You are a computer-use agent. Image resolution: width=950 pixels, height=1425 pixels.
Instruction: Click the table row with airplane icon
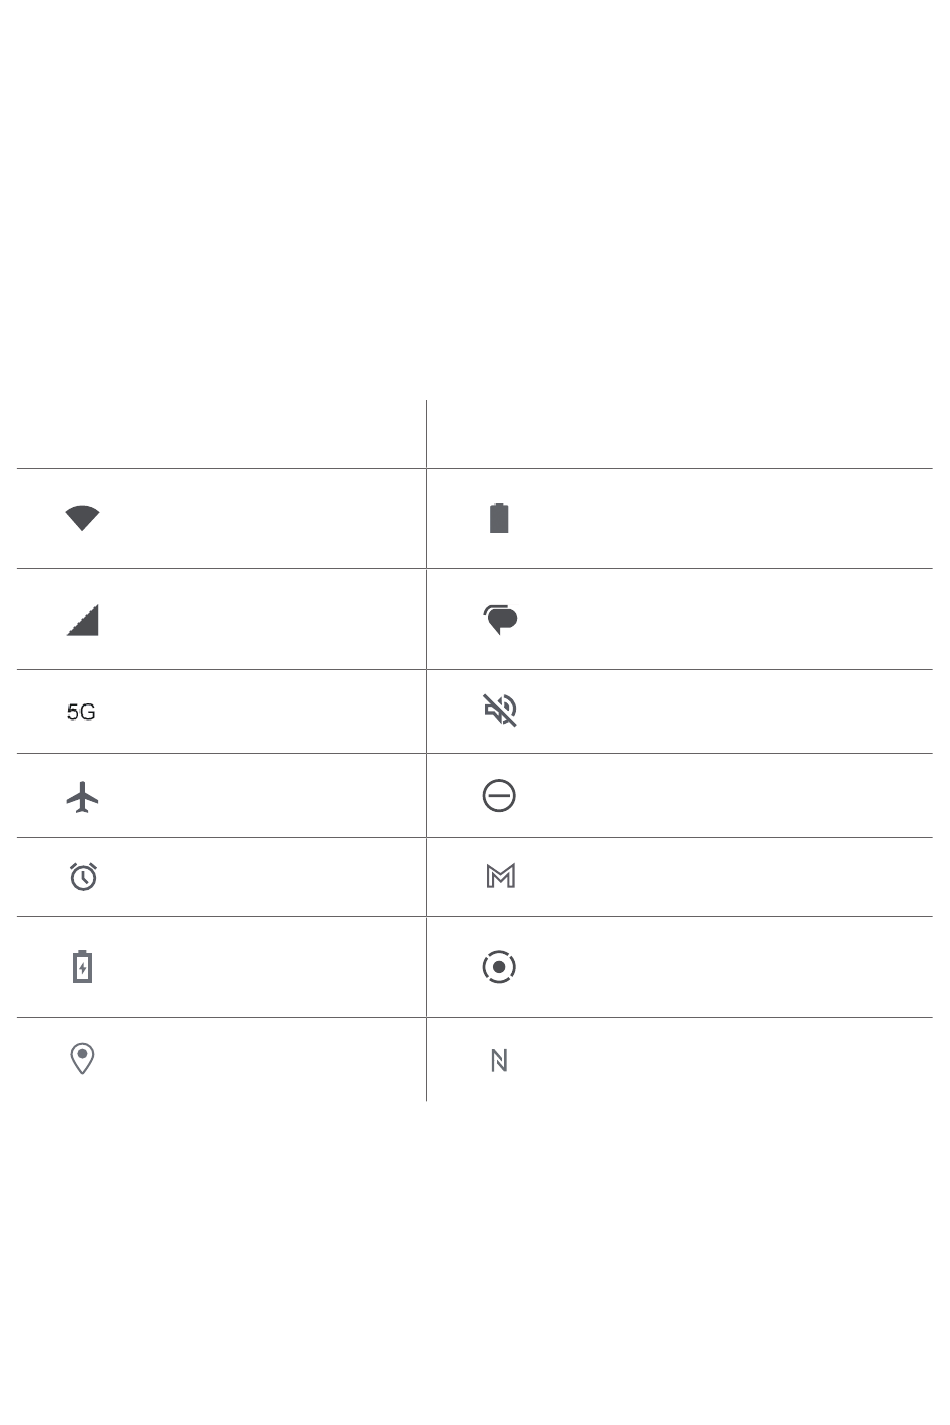(x=475, y=796)
